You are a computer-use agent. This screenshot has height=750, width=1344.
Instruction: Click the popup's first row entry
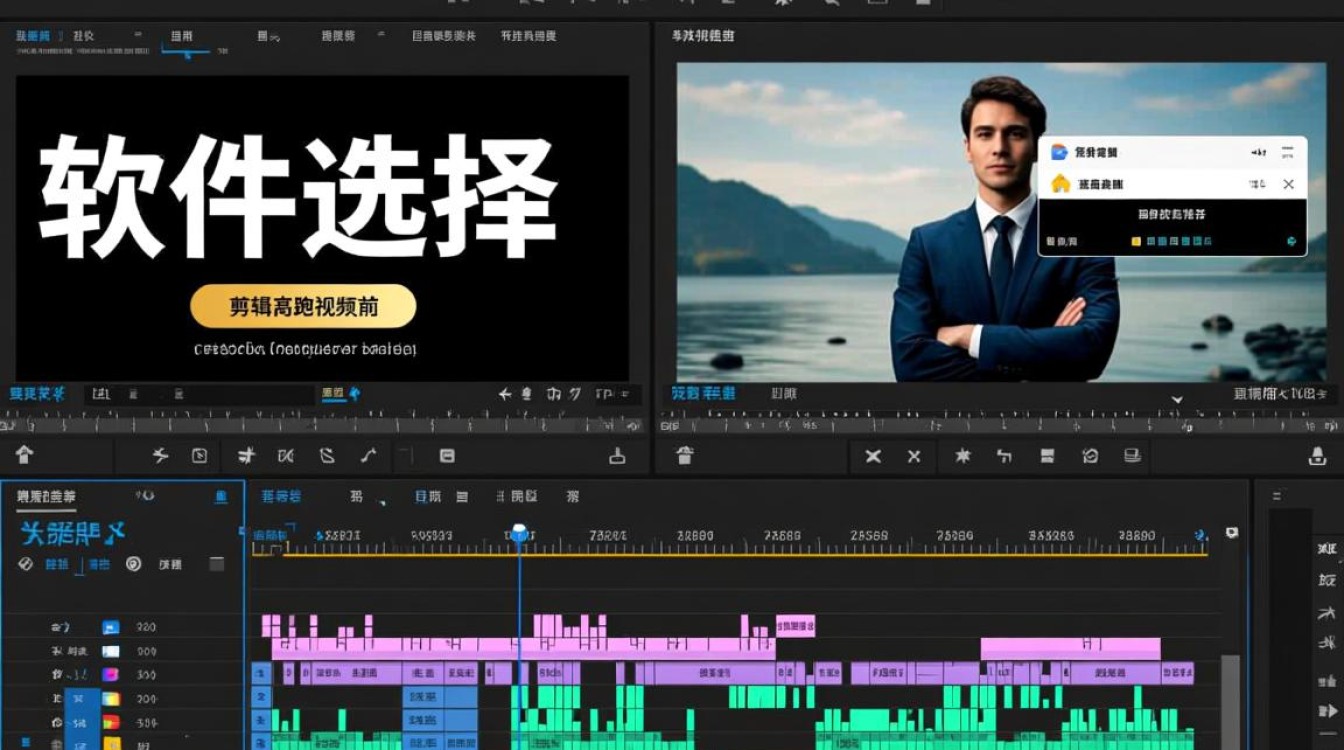pyautogui.click(x=1172, y=152)
